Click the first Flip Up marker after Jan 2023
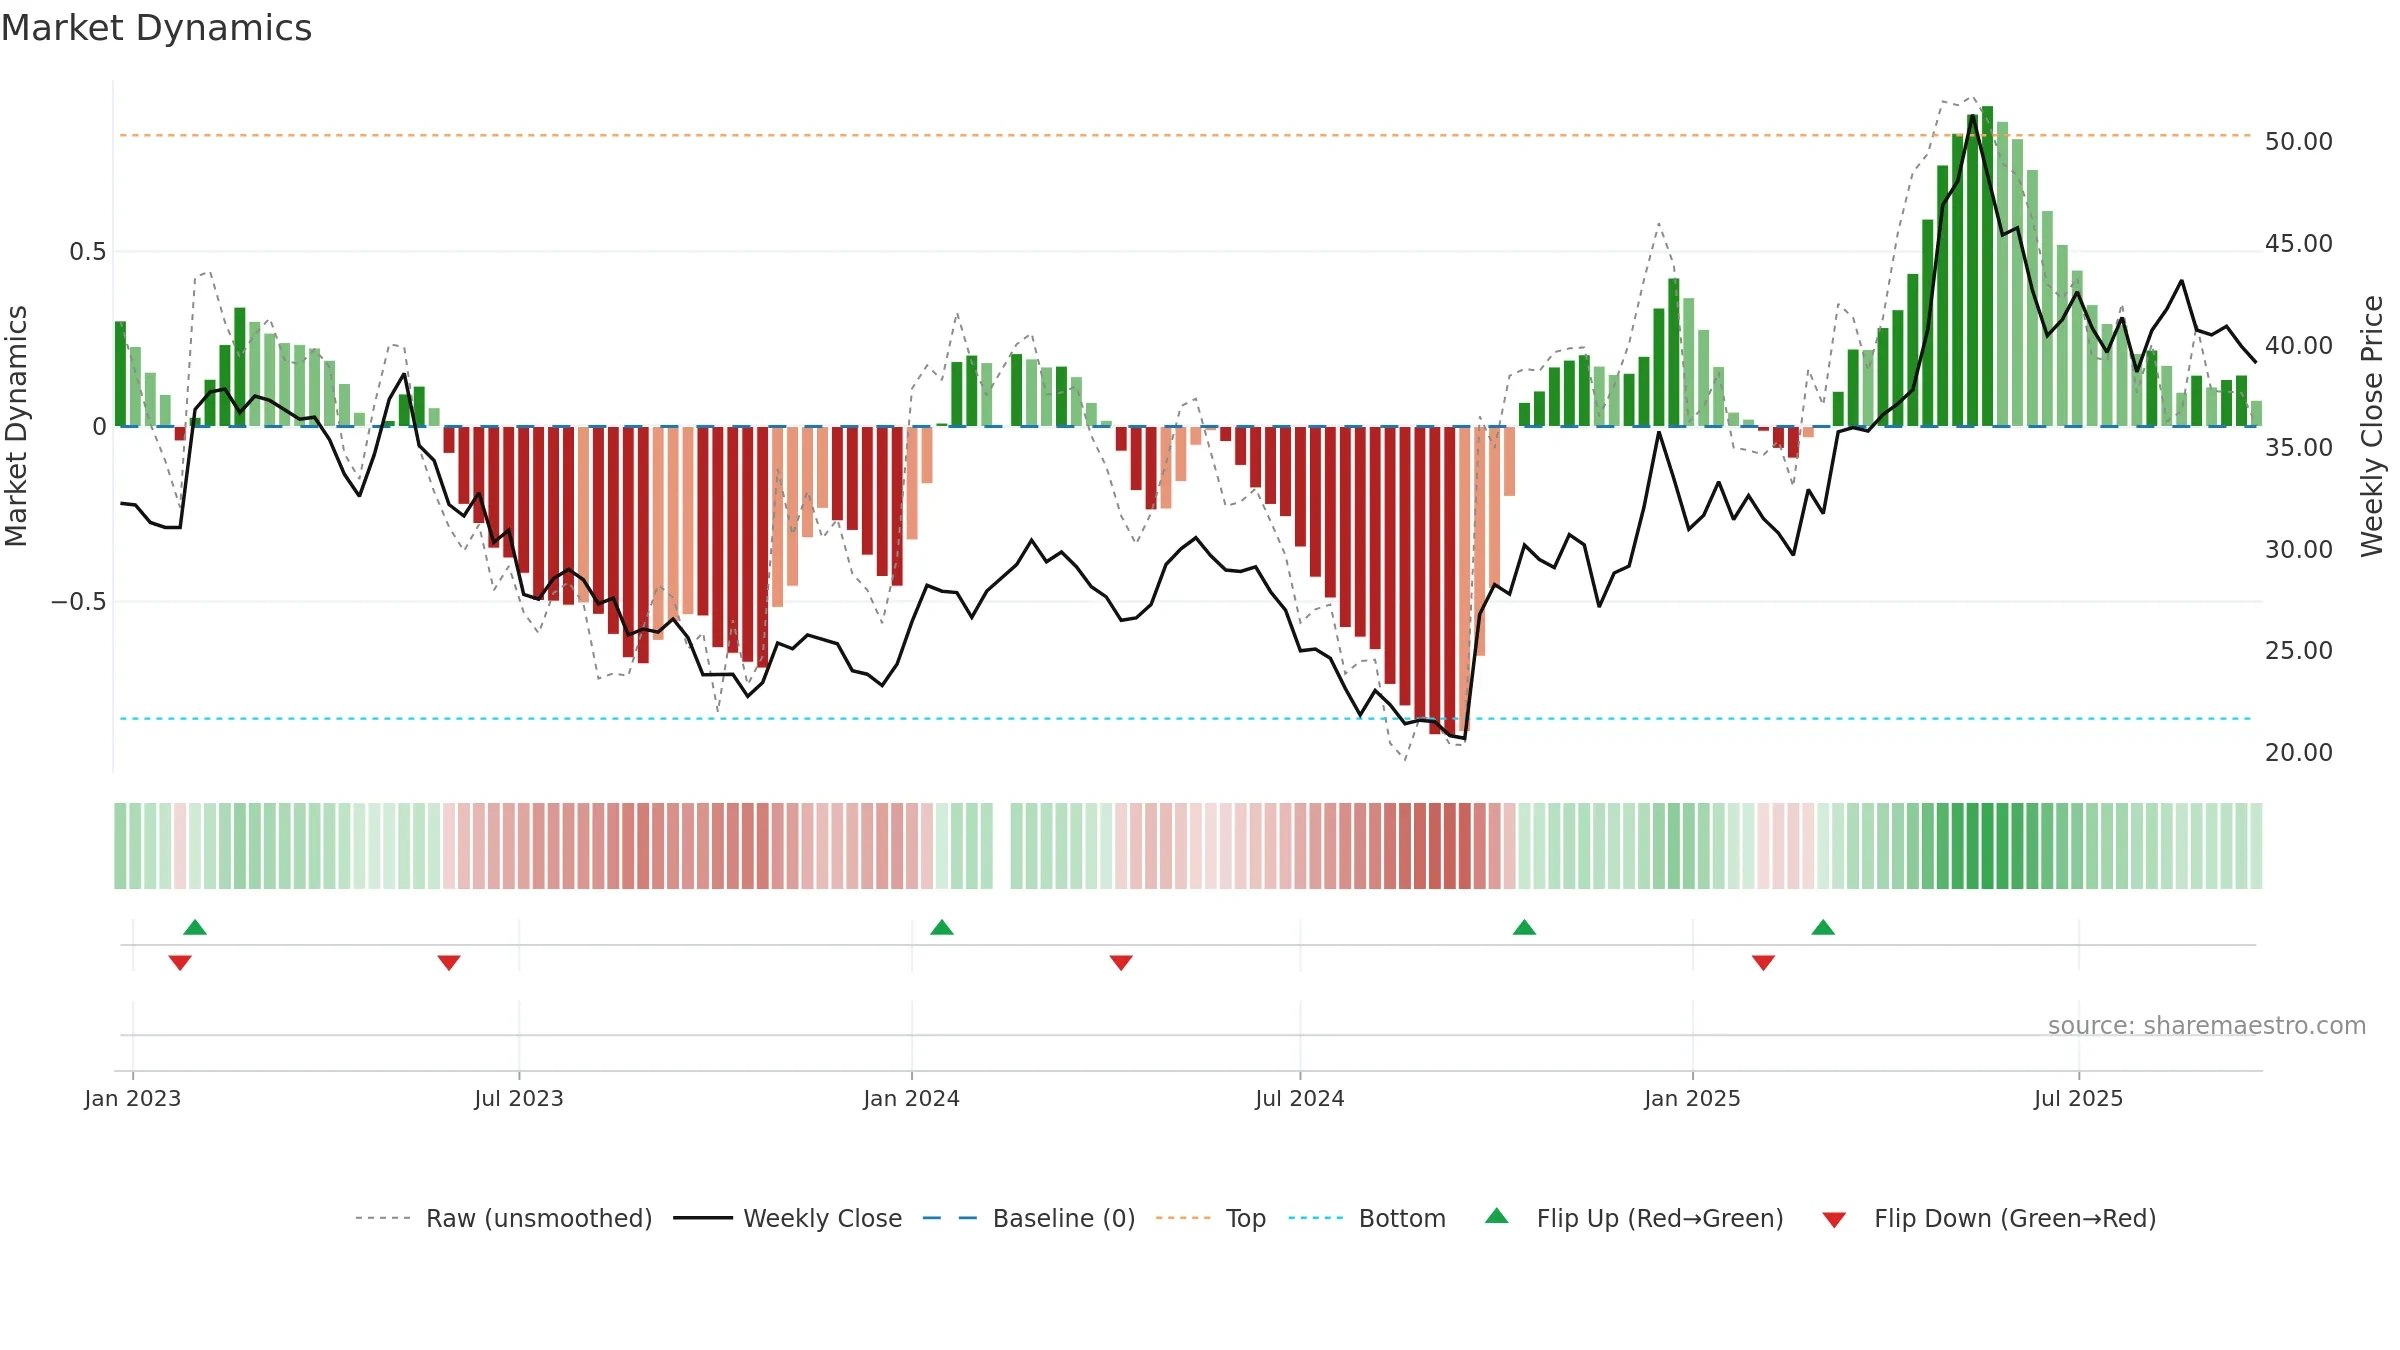This screenshot has width=2400, height=1350. click(x=195, y=927)
